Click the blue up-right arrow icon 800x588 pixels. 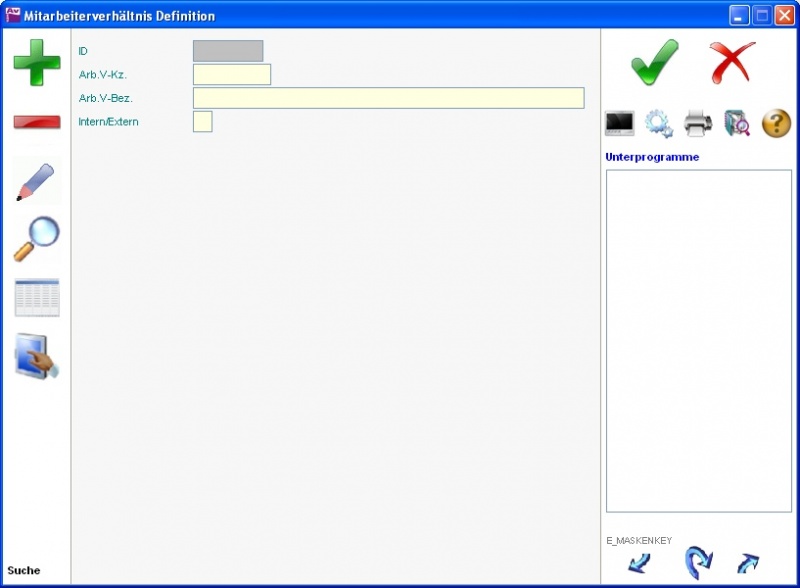tap(747, 564)
